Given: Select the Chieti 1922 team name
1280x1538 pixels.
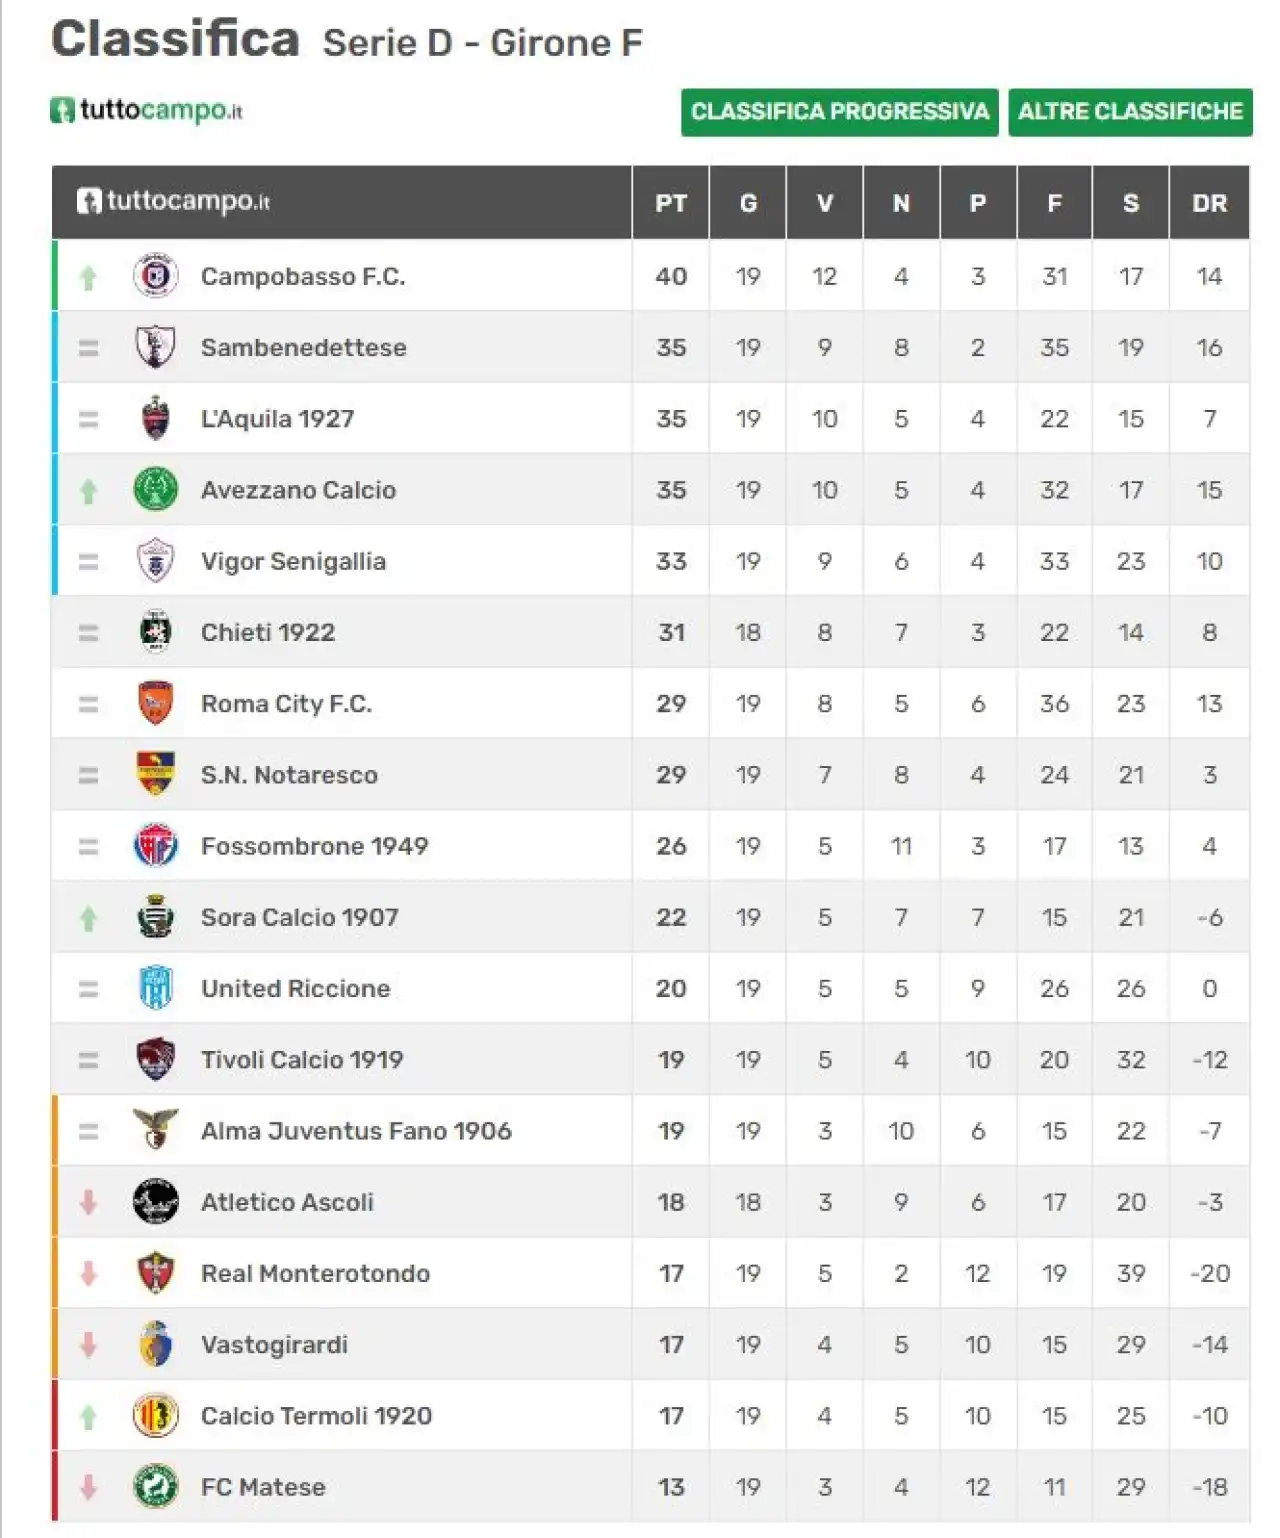Looking at the screenshot, I should pyautogui.click(x=268, y=633).
